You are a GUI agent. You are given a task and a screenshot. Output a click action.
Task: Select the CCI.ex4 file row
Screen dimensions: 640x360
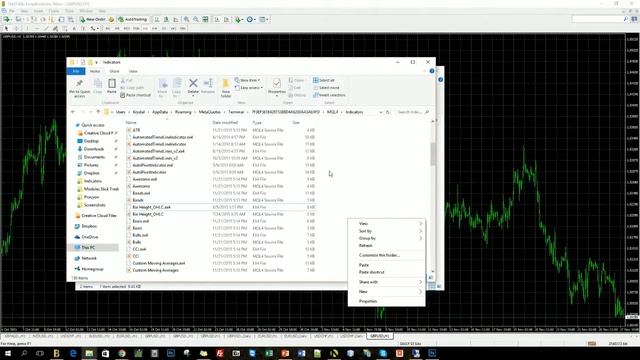[220, 249]
